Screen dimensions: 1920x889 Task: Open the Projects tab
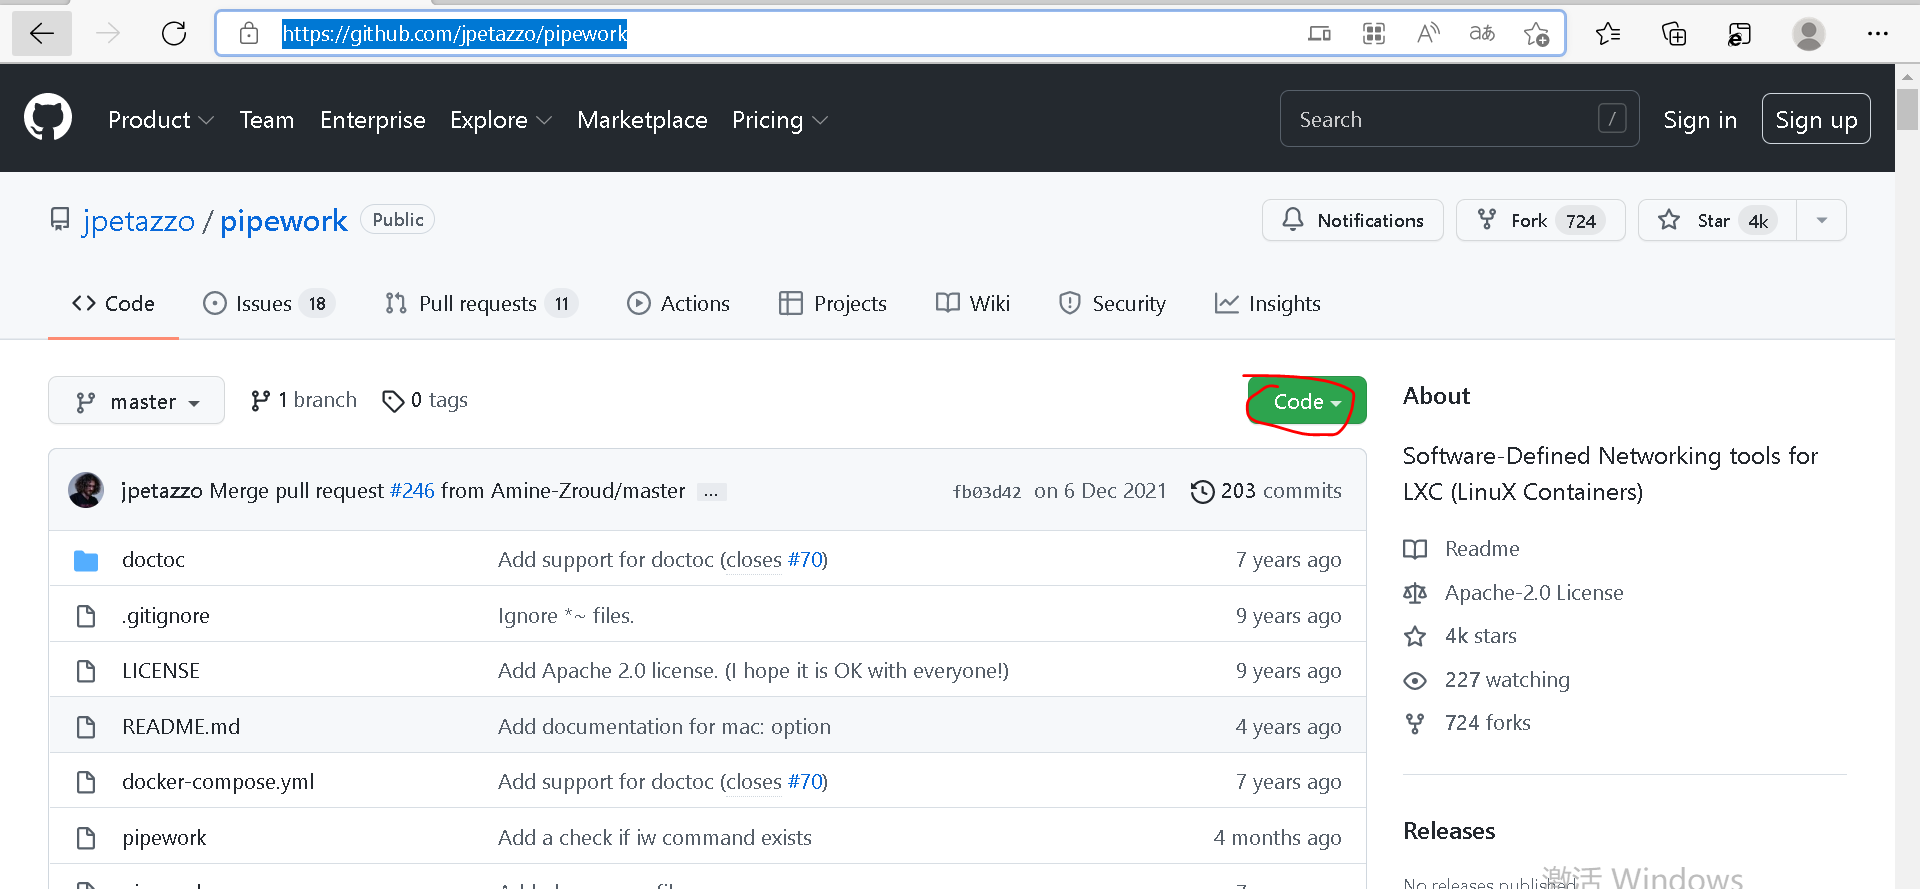tap(832, 304)
